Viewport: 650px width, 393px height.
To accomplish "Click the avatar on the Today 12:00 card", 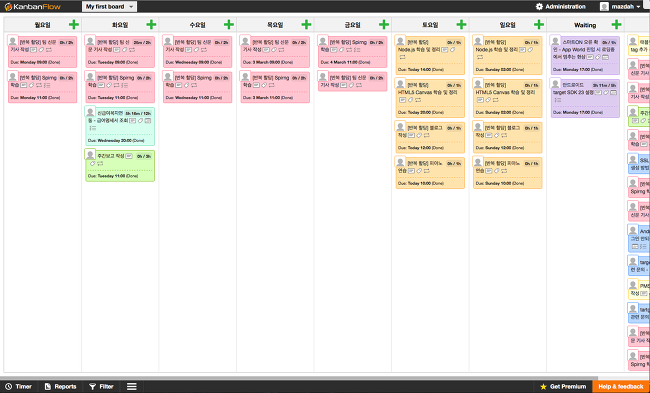I will [400, 126].
